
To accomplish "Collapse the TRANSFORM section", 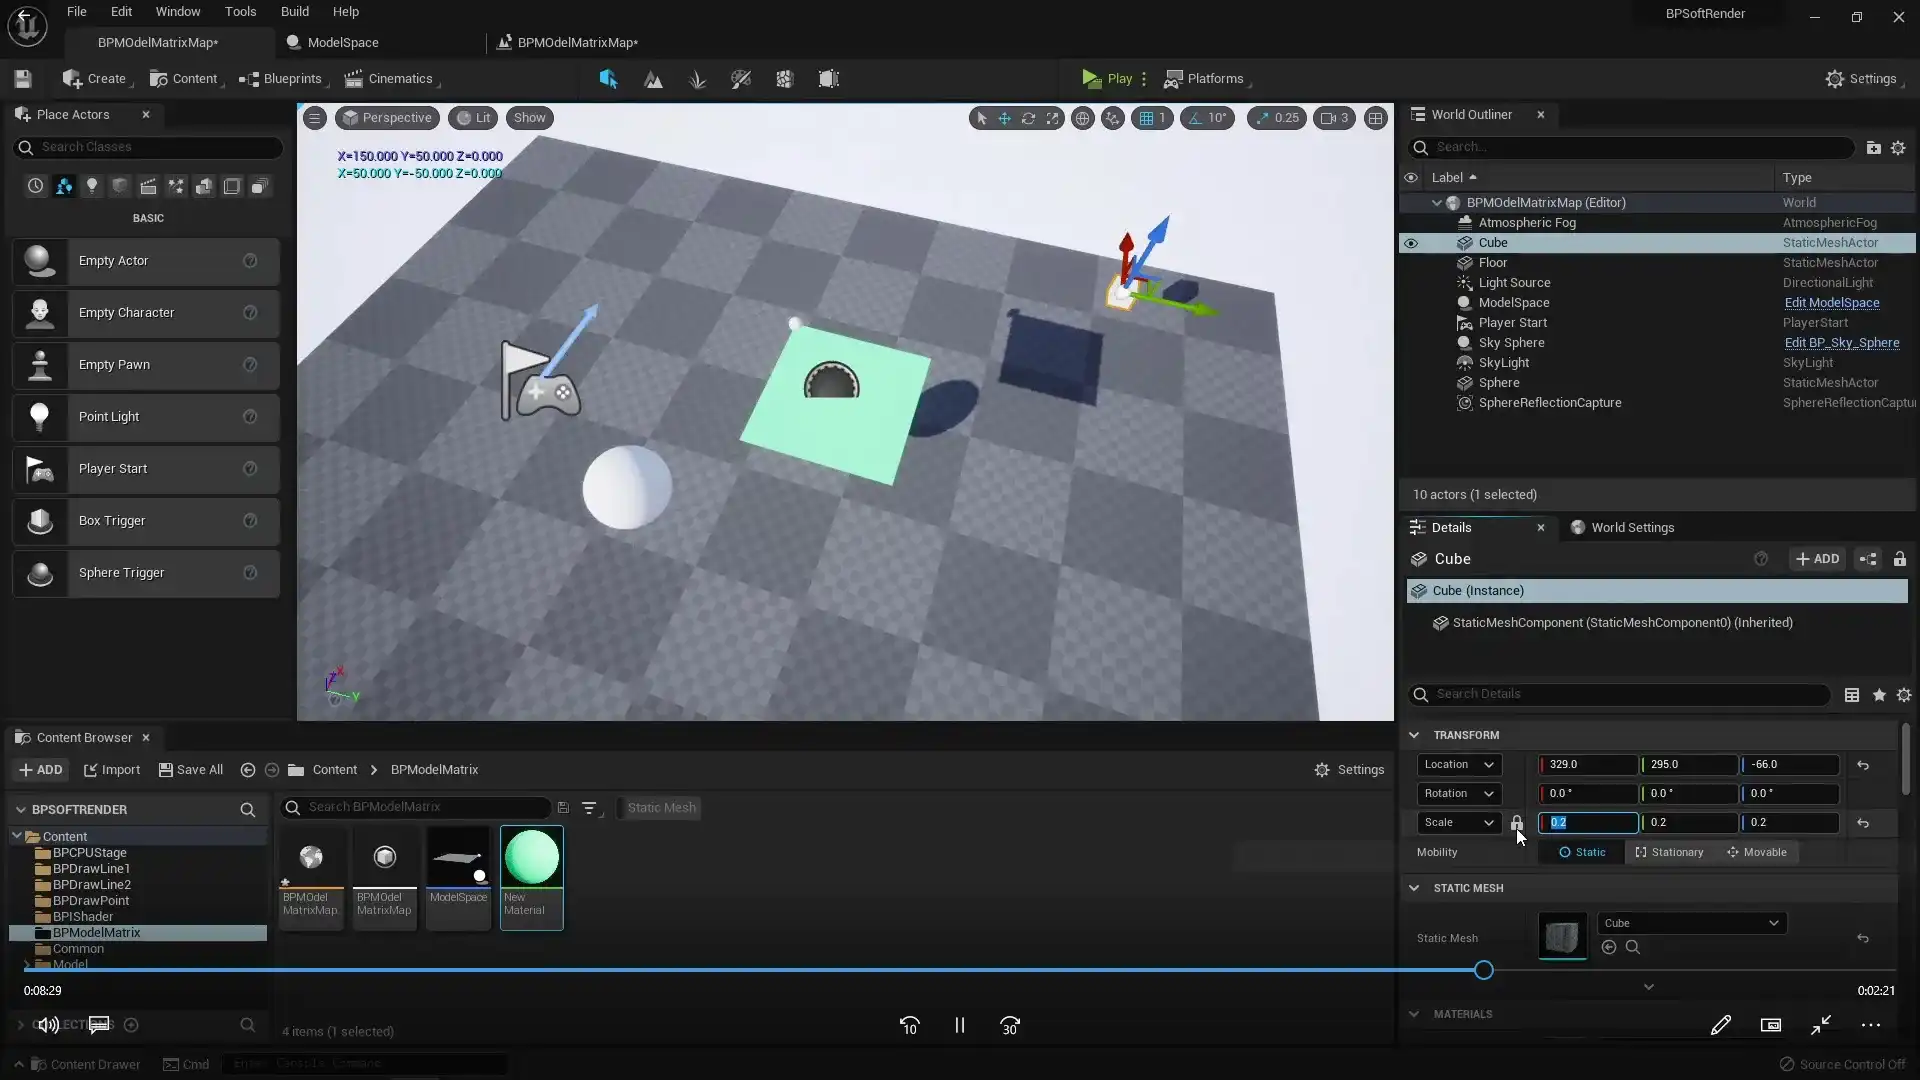I will point(1414,735).
